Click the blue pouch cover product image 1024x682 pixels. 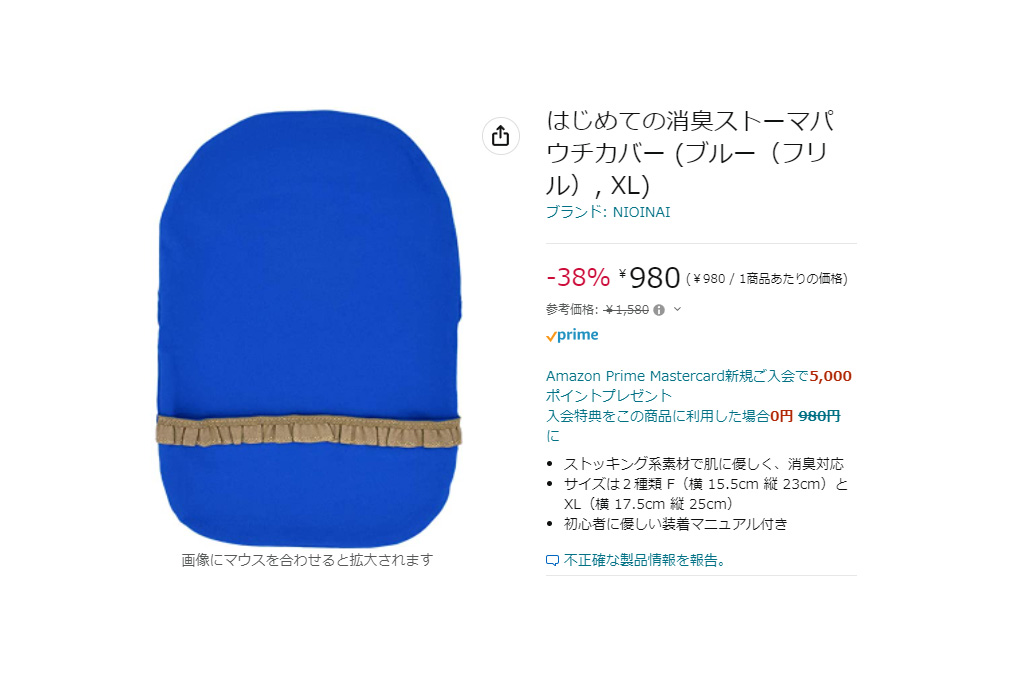[x=309, y=329]
